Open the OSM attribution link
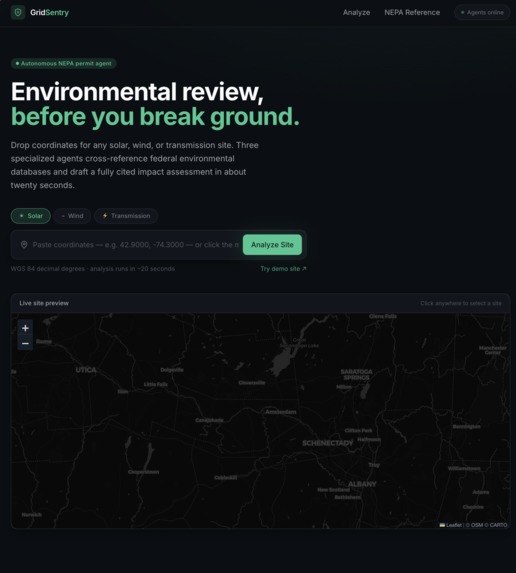Viewport: 516px width, 573px height. (477, 525)
